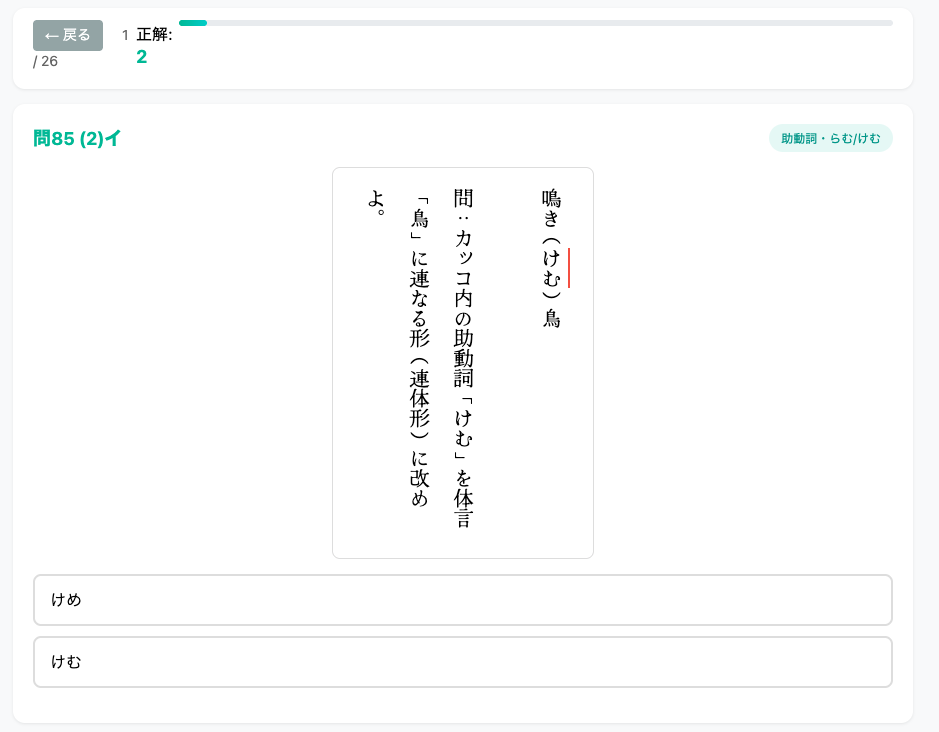This screenshot has height=732, width=939.
Task: Click the question title 問85 (2)イ
Action: click(77, 139)
